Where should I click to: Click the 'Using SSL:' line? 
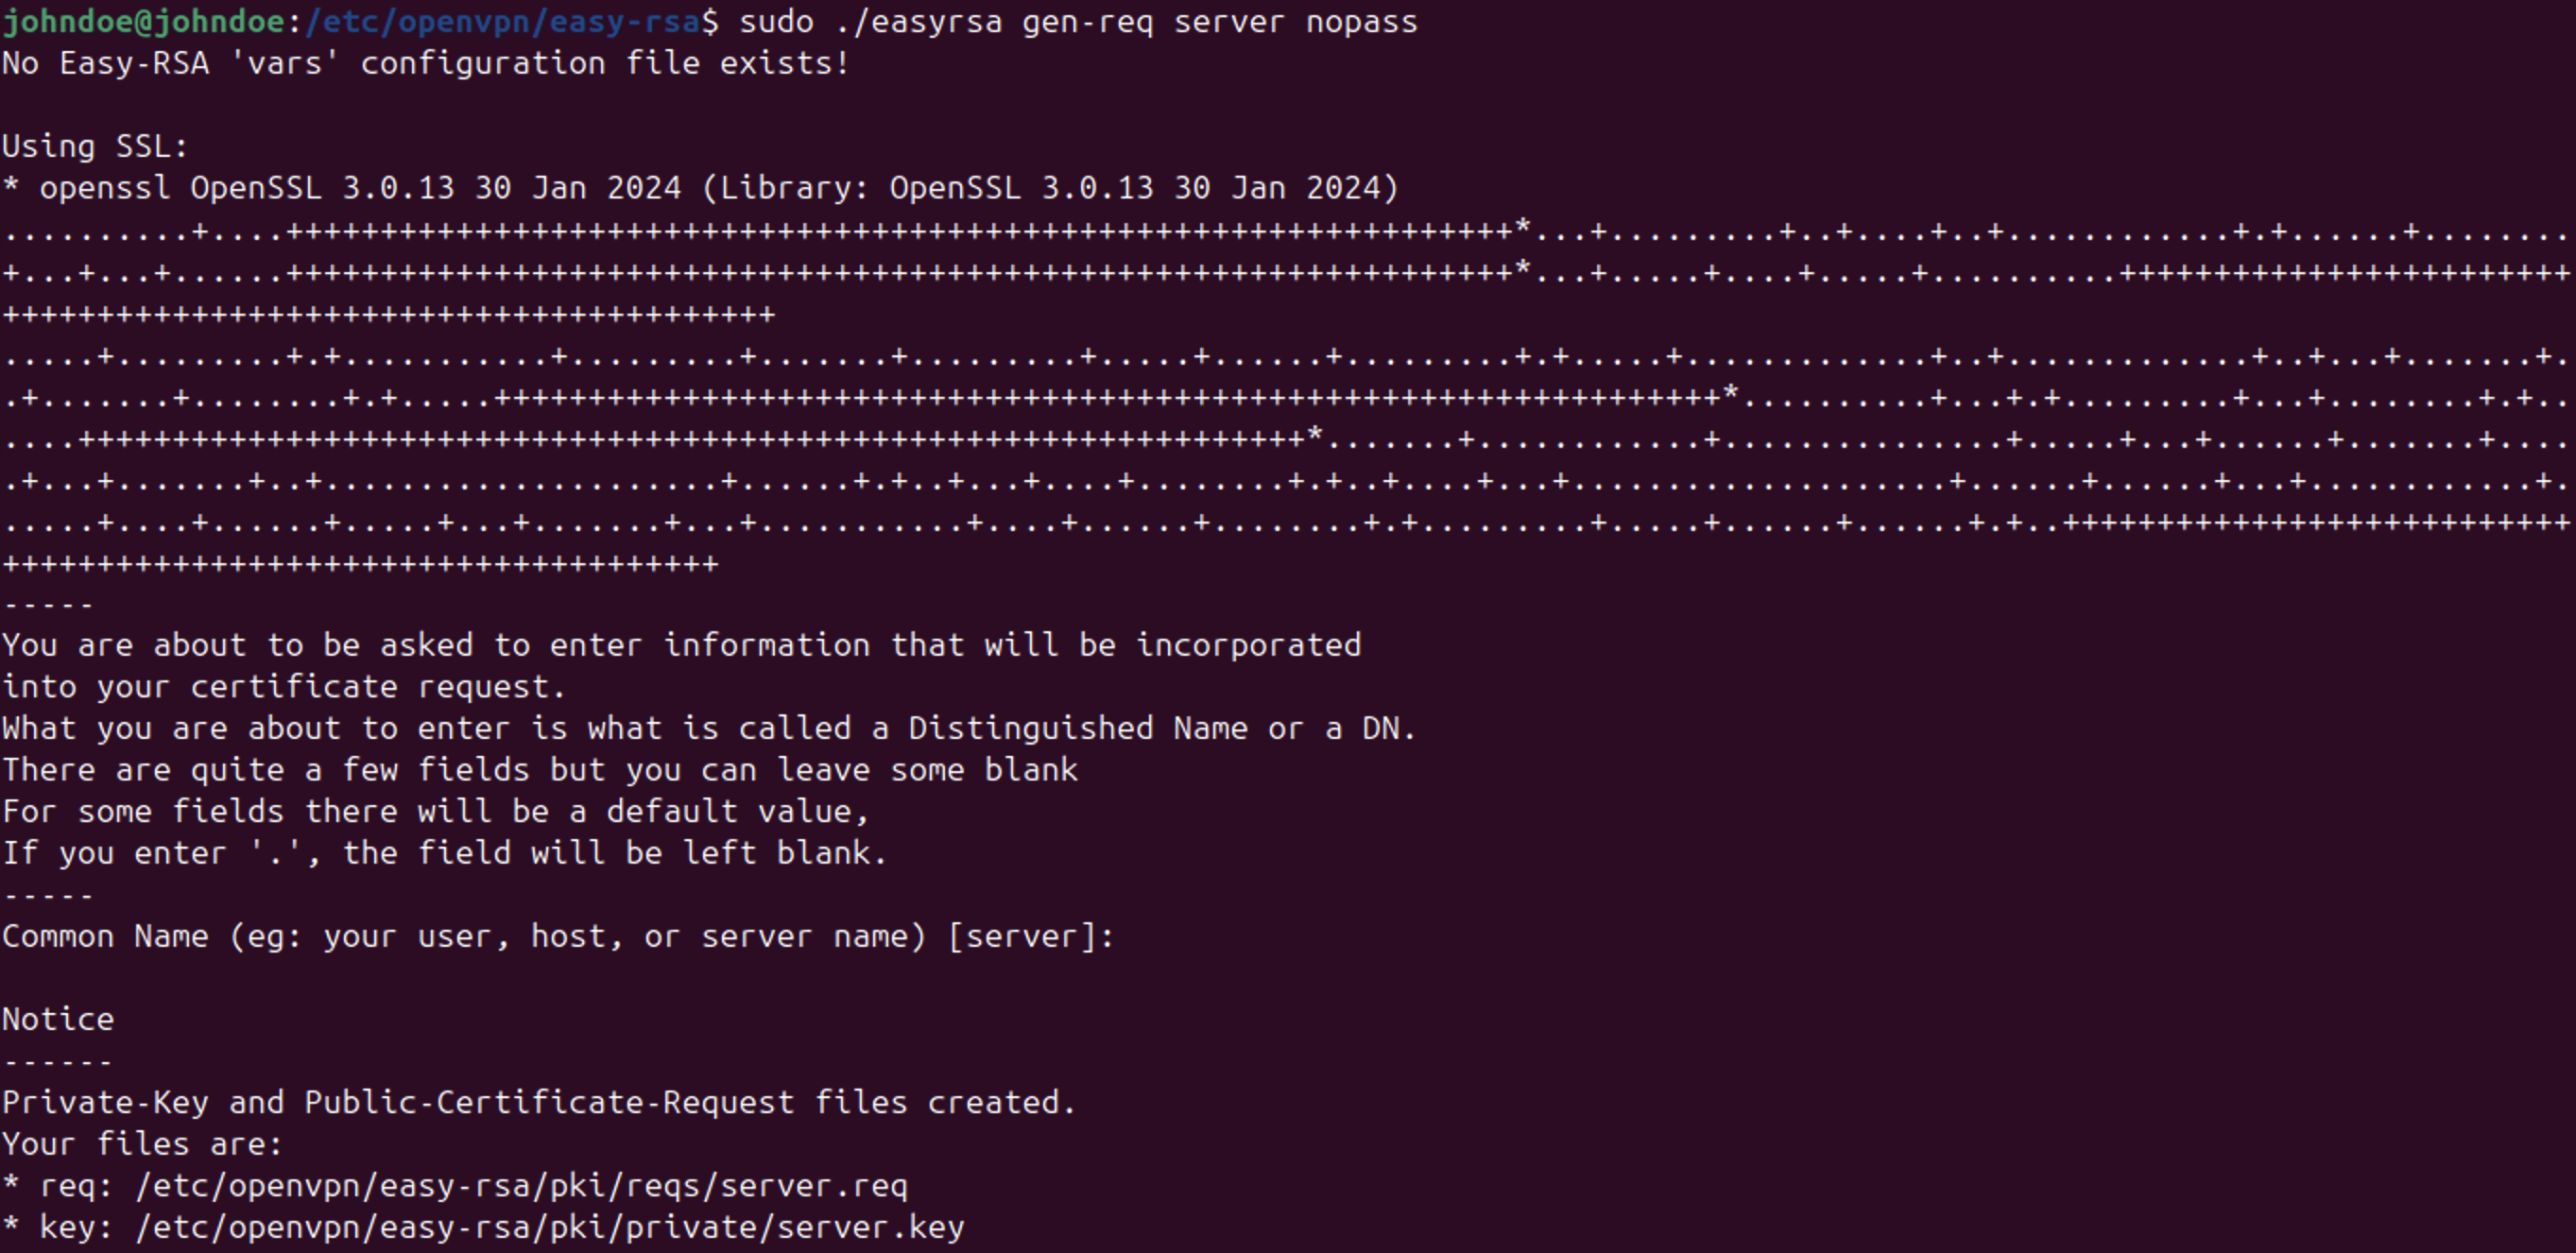tap(95, 147)
